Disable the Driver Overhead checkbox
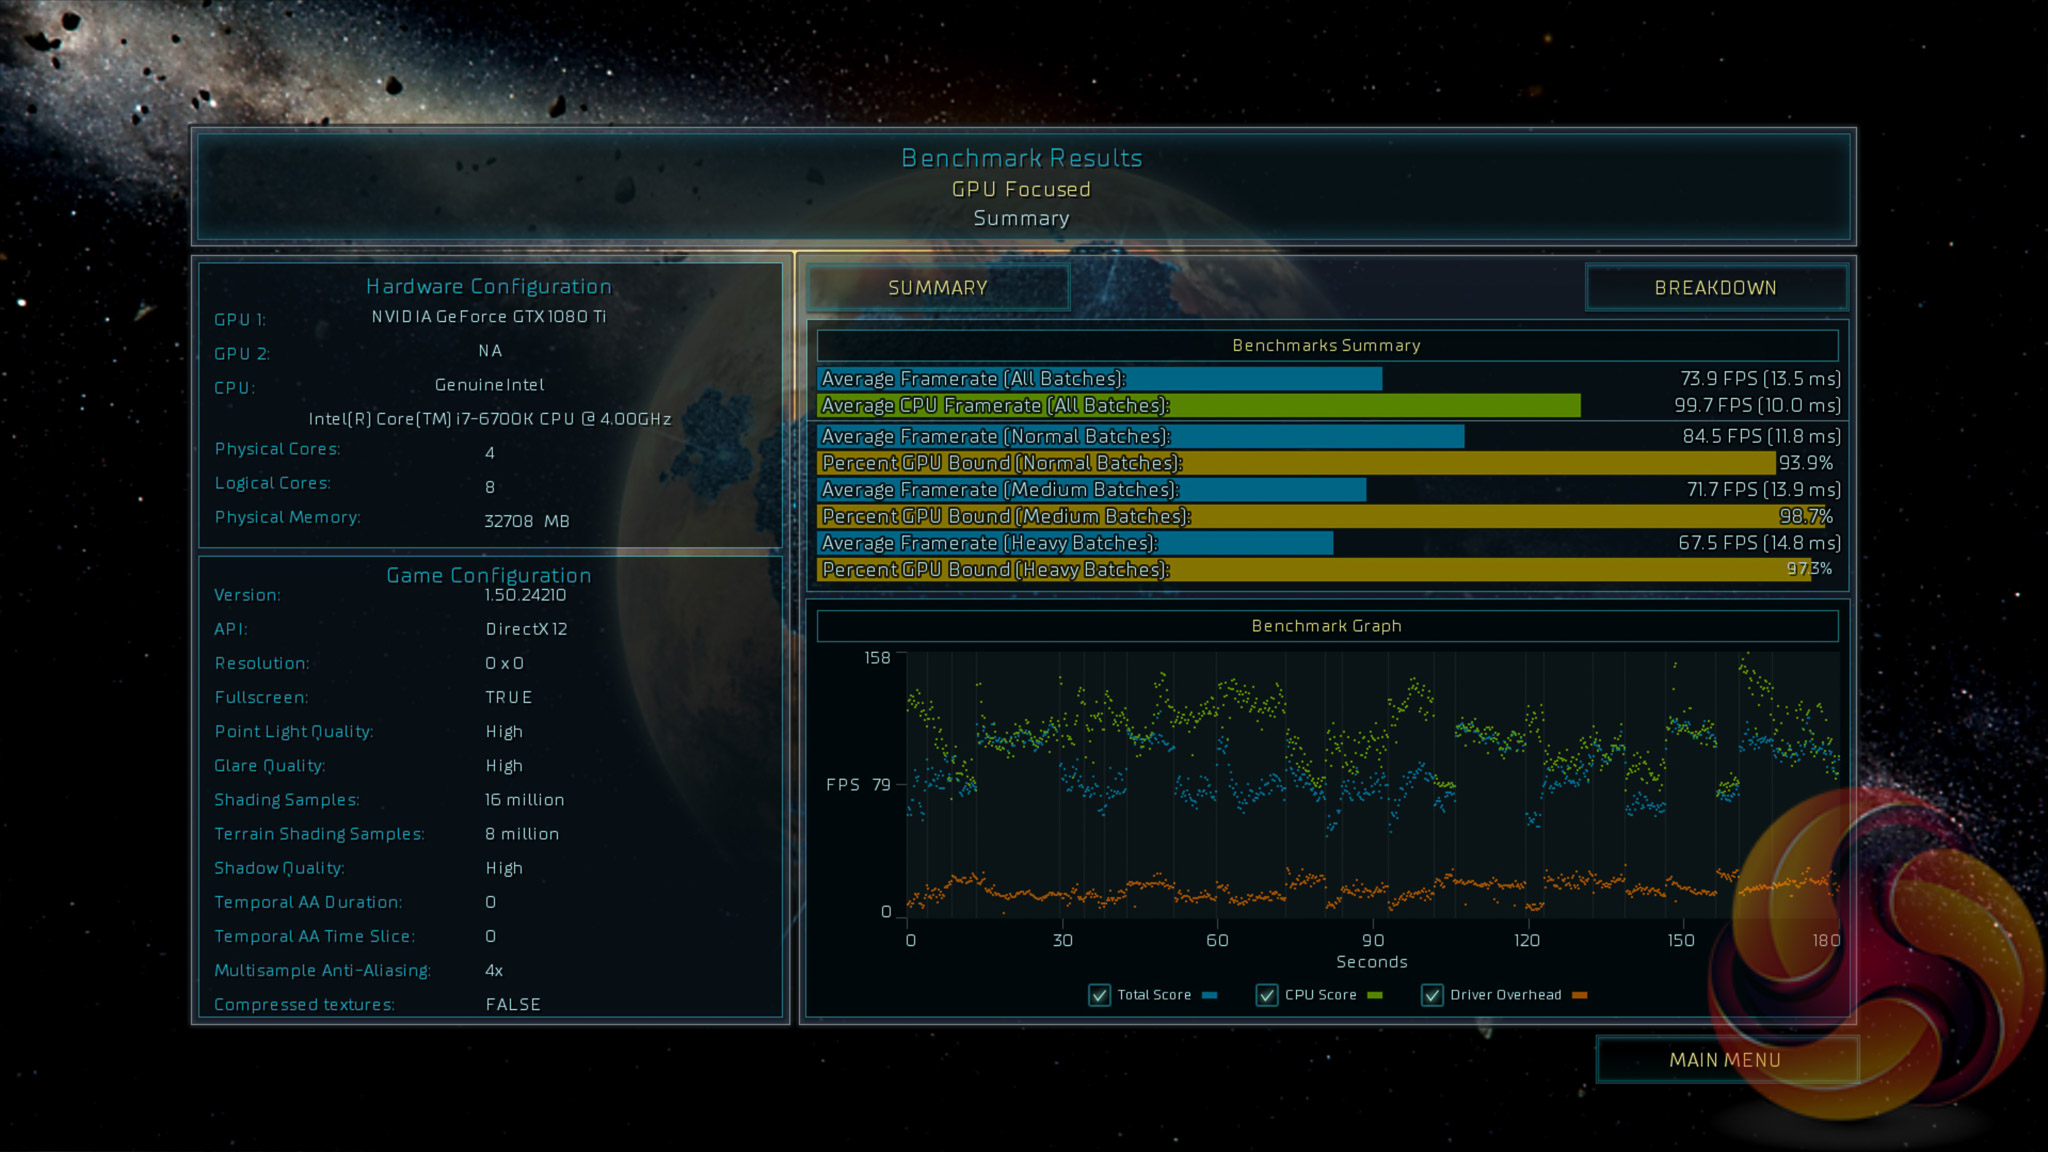 (x=1432, y=995)
